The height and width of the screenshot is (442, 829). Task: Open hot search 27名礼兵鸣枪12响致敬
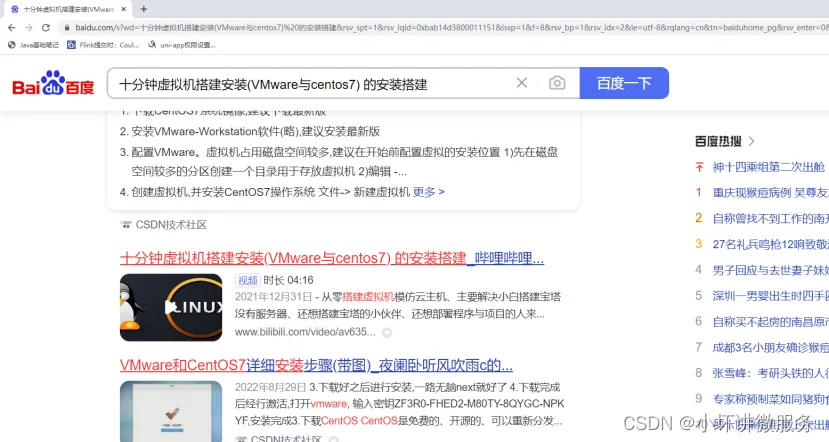[x=771, y=244]
